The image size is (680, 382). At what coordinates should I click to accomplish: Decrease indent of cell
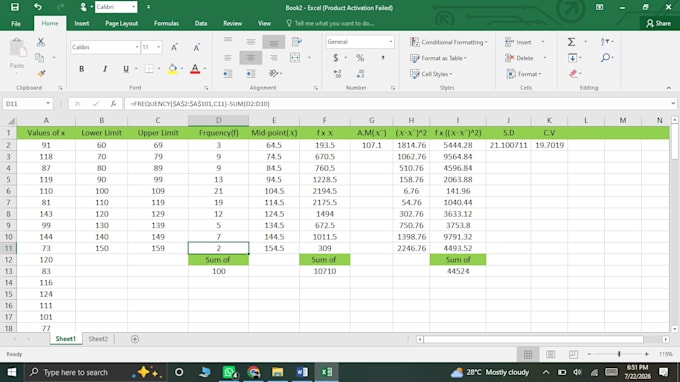point(228,74)
